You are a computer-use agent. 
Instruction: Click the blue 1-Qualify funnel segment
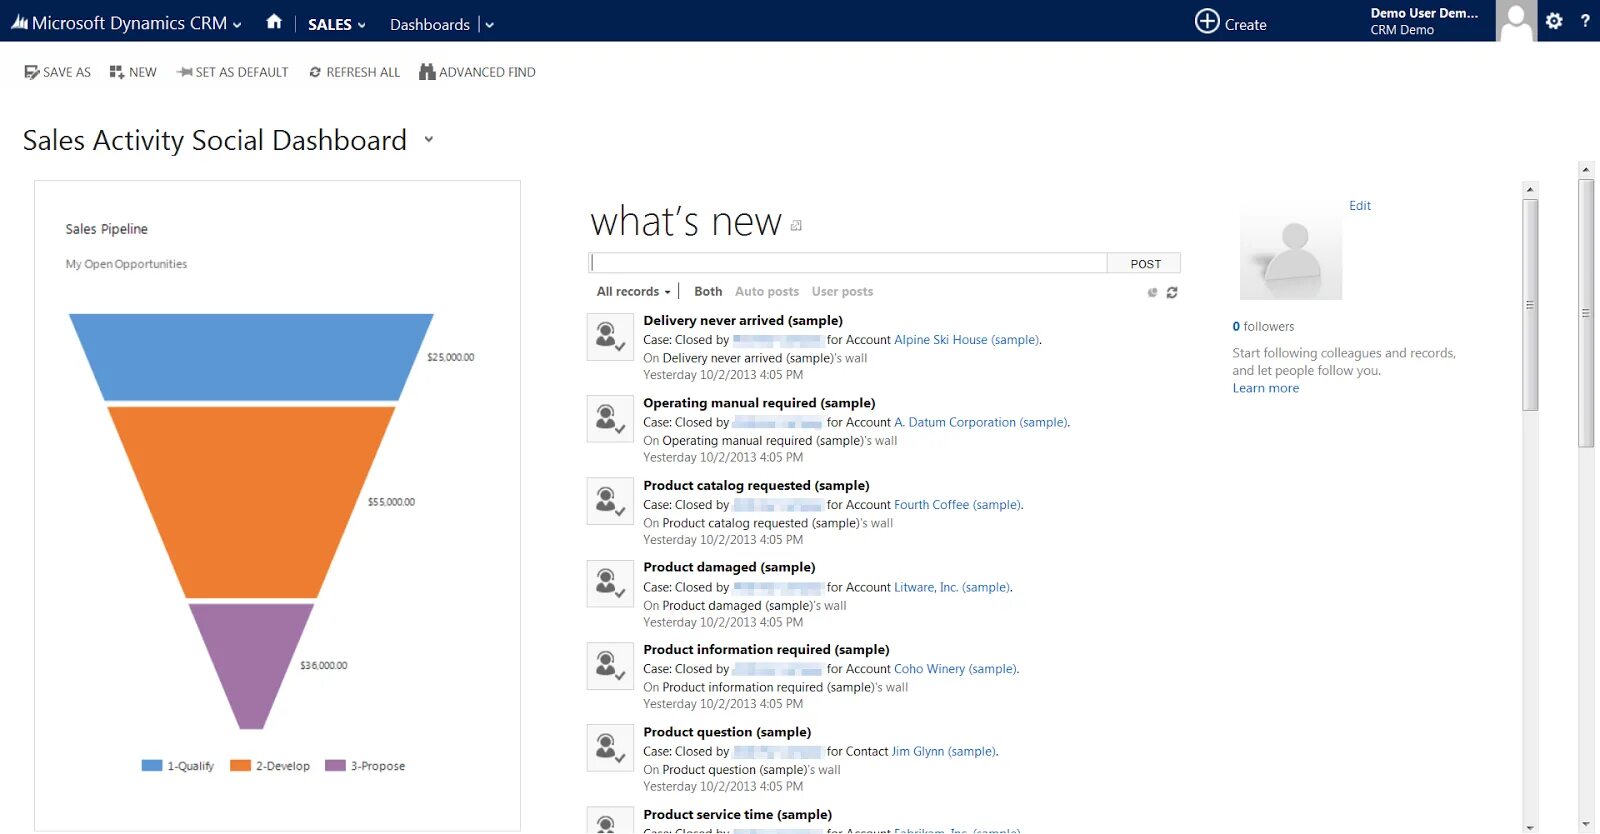point(251,356)
